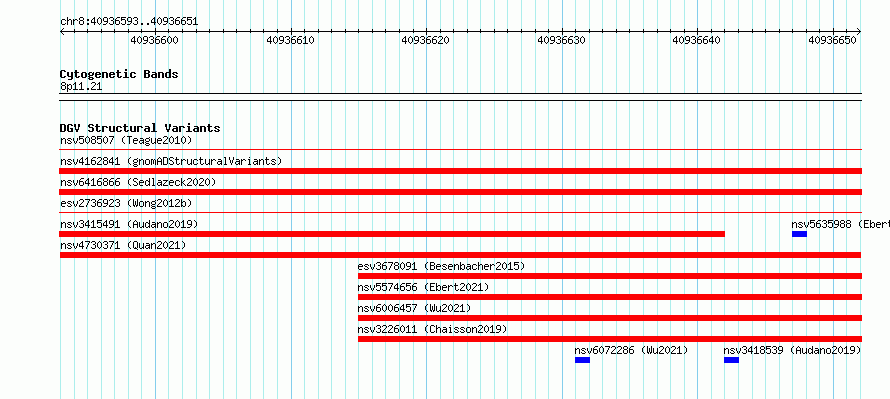
Task: Click the 8p11.21 cytogenetic band bar
Action: click(461, 97)
